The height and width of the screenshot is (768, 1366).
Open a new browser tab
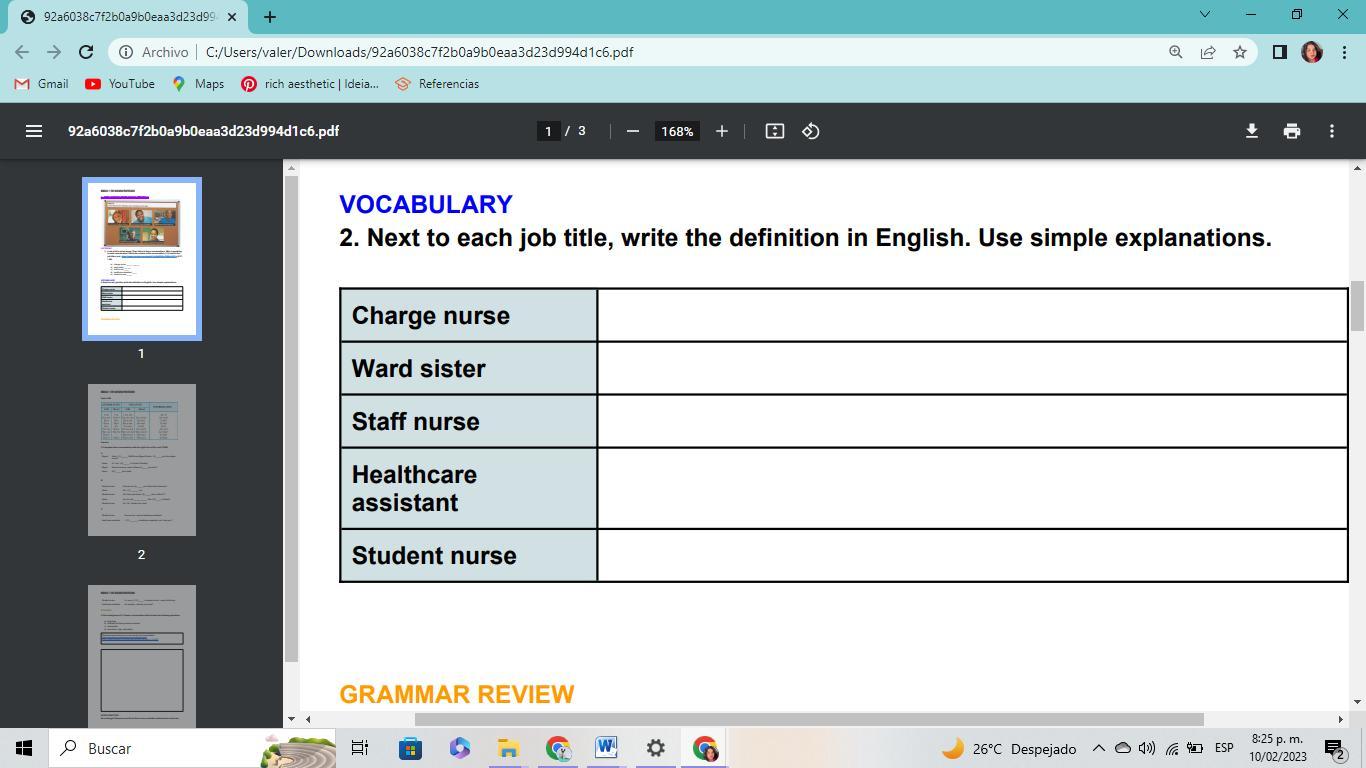[269, 17]
